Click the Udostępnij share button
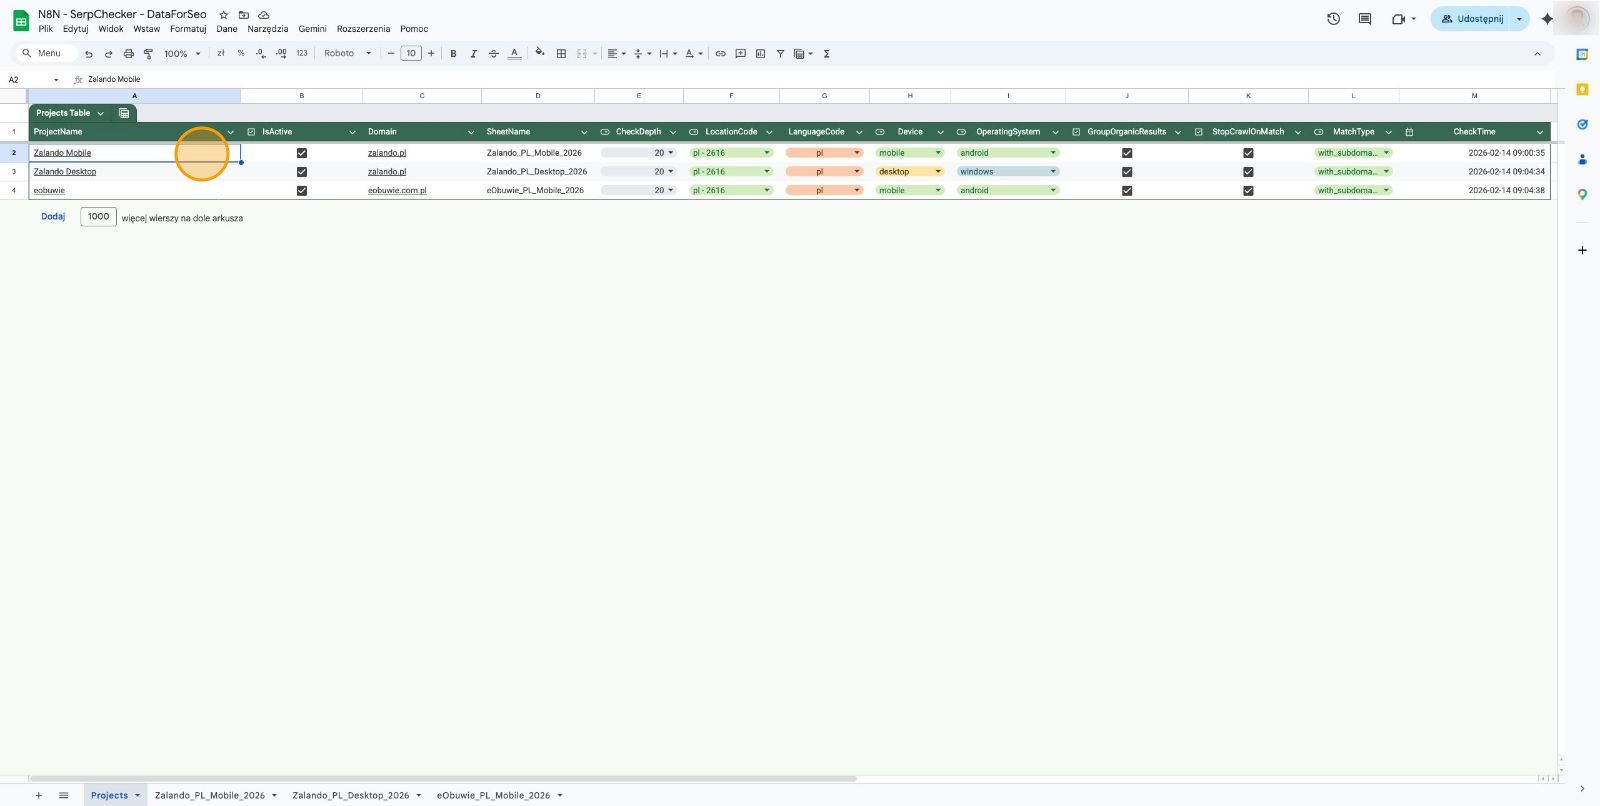 pyautogui.click(x=1471, y=19)
